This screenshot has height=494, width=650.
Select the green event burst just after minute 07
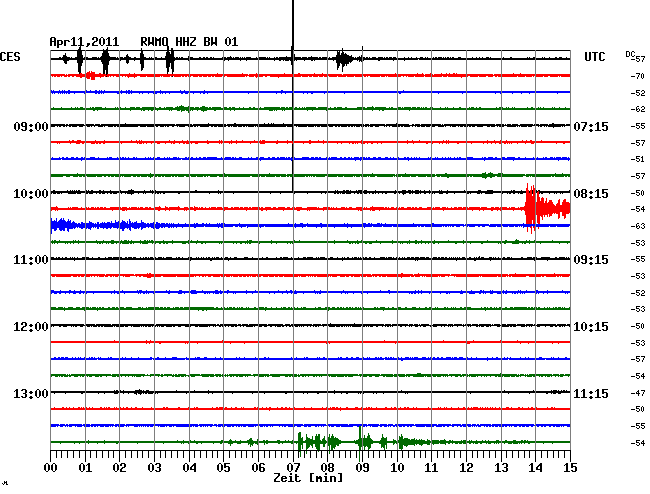pyautogui.click(x=319, y=442)
